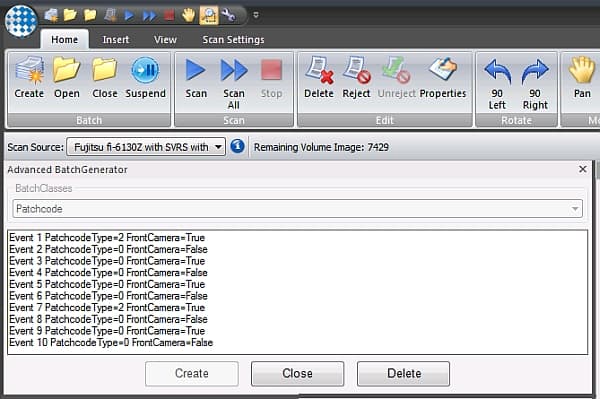Viewport: 600px width, 399px height.
Task: Switch to the Insert ribbon tab
Action: click(x=116, y=39)
